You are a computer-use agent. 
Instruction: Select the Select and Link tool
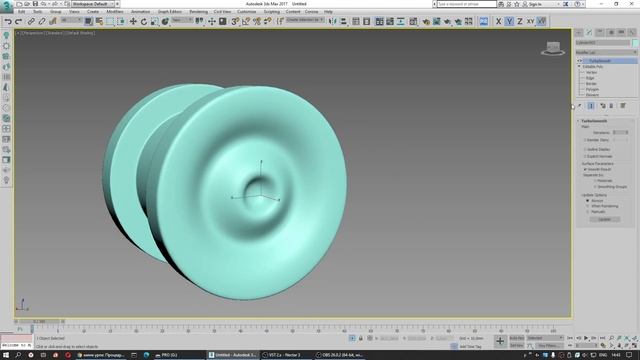point(31,21)
